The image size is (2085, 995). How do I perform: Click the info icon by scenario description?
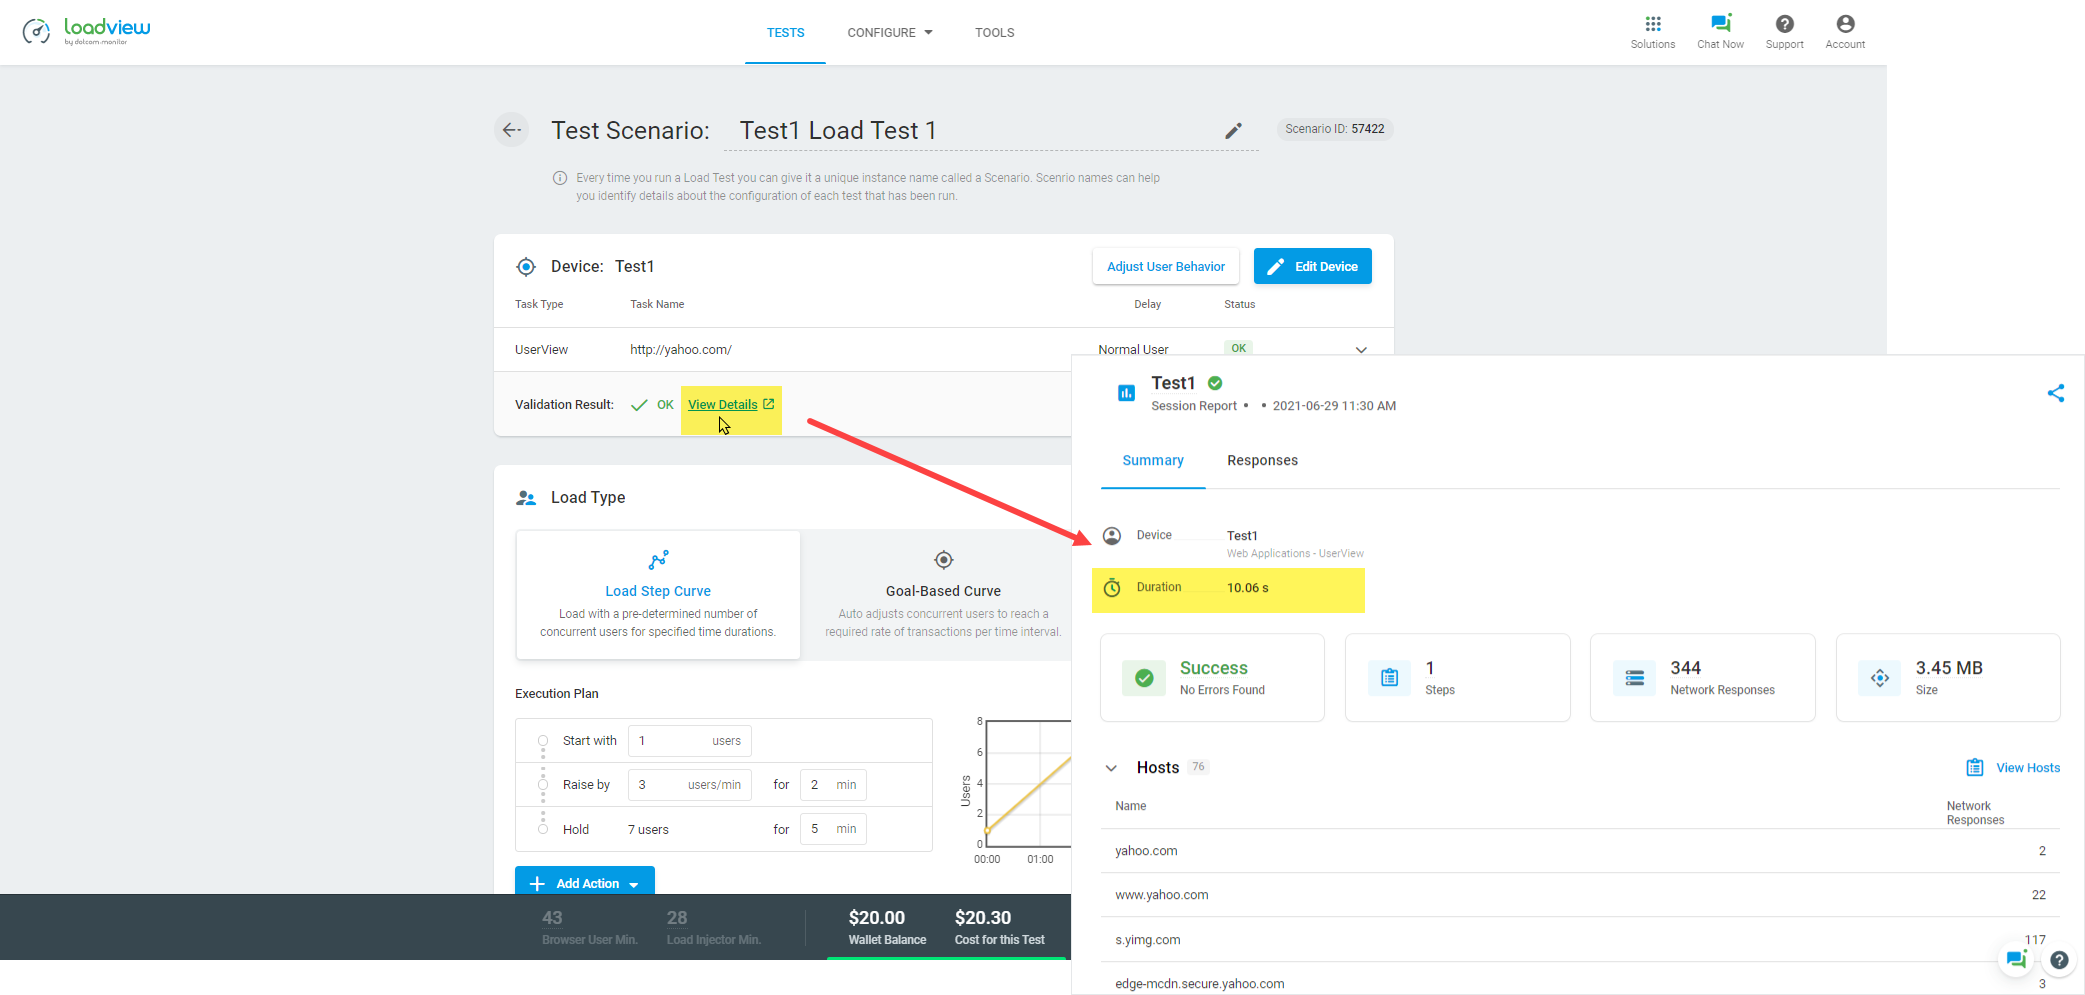tap(560, 178)
